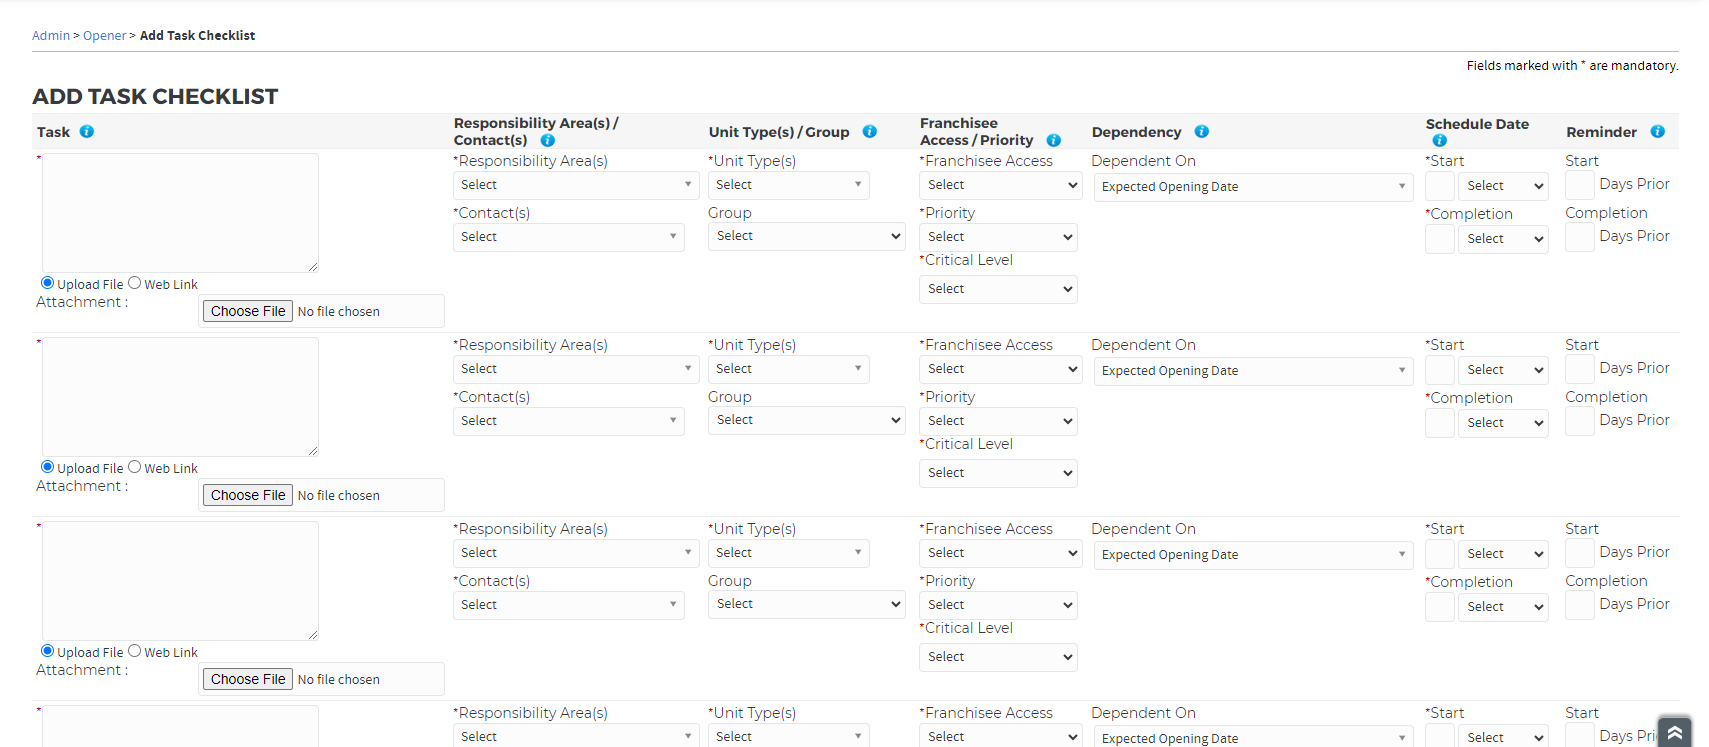This screenshot has height=747, width=1709.
Task: Select Upload File radio in third task row
Action: click(x=47, y=651)
